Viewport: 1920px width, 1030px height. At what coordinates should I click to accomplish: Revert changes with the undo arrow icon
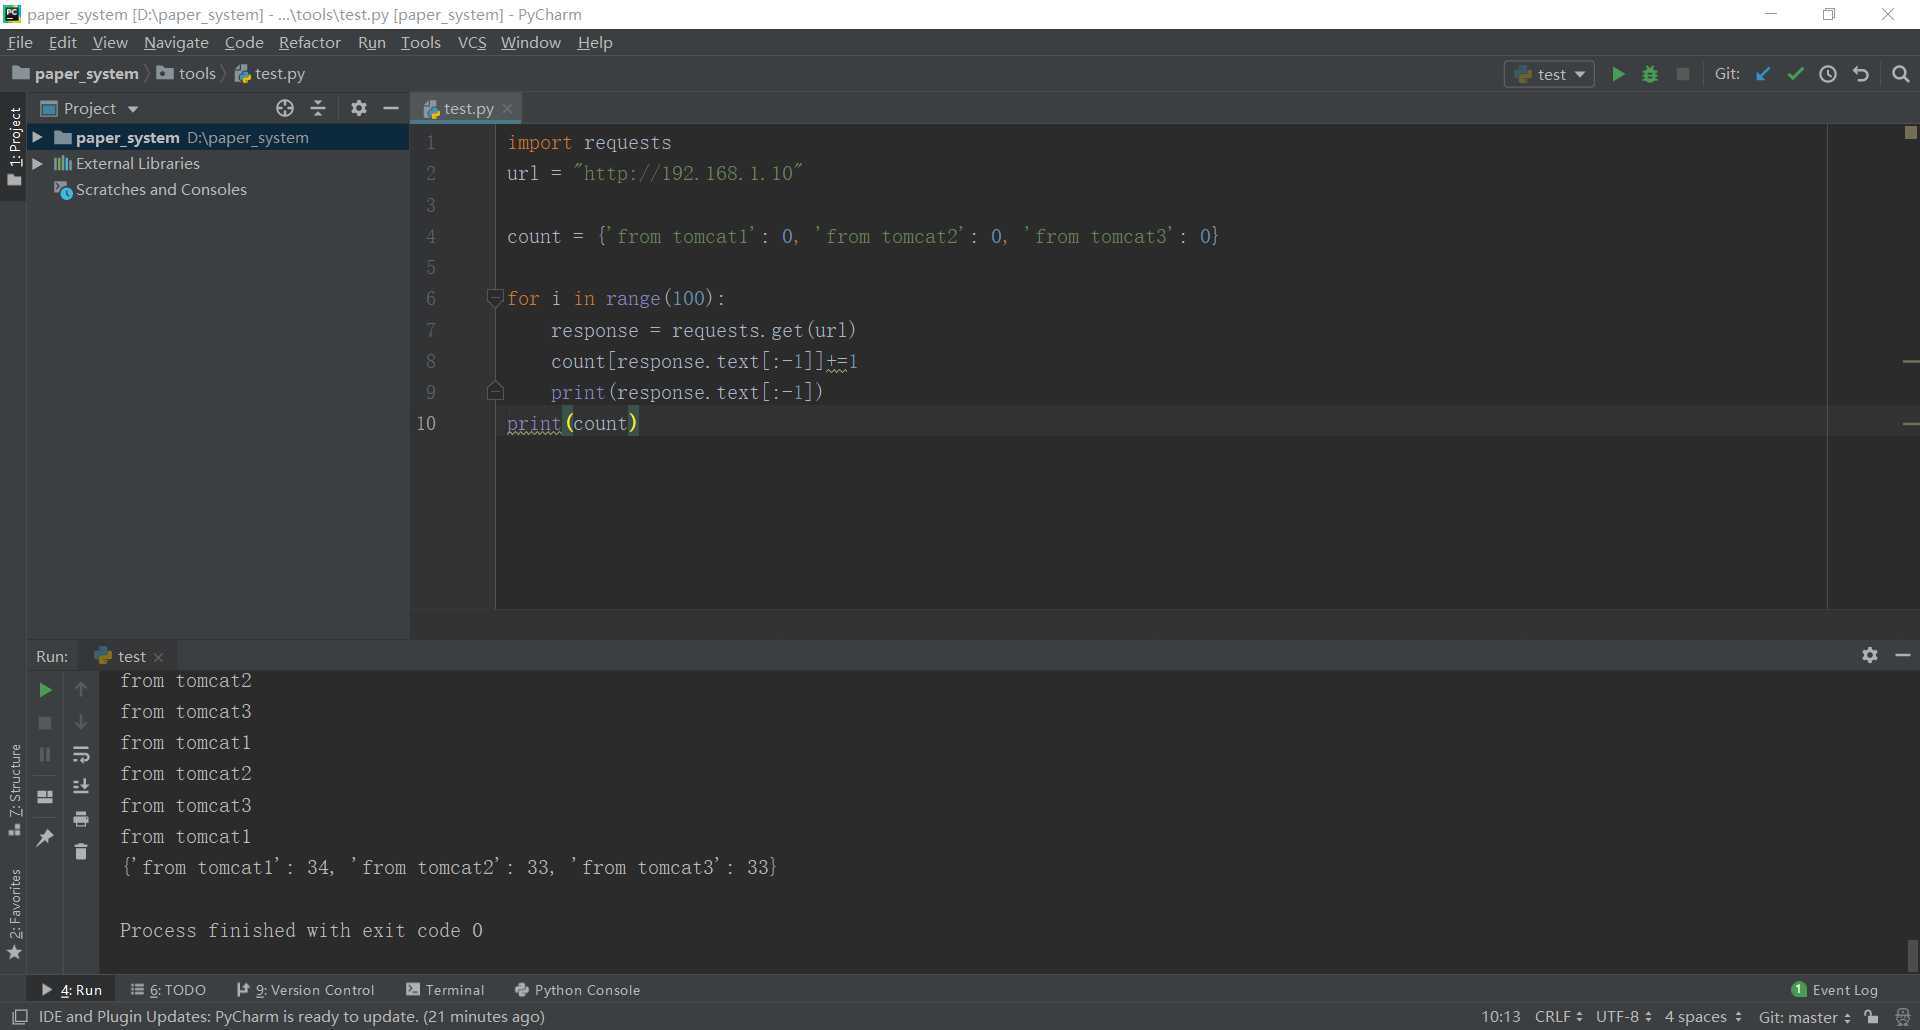(1861, 74)
